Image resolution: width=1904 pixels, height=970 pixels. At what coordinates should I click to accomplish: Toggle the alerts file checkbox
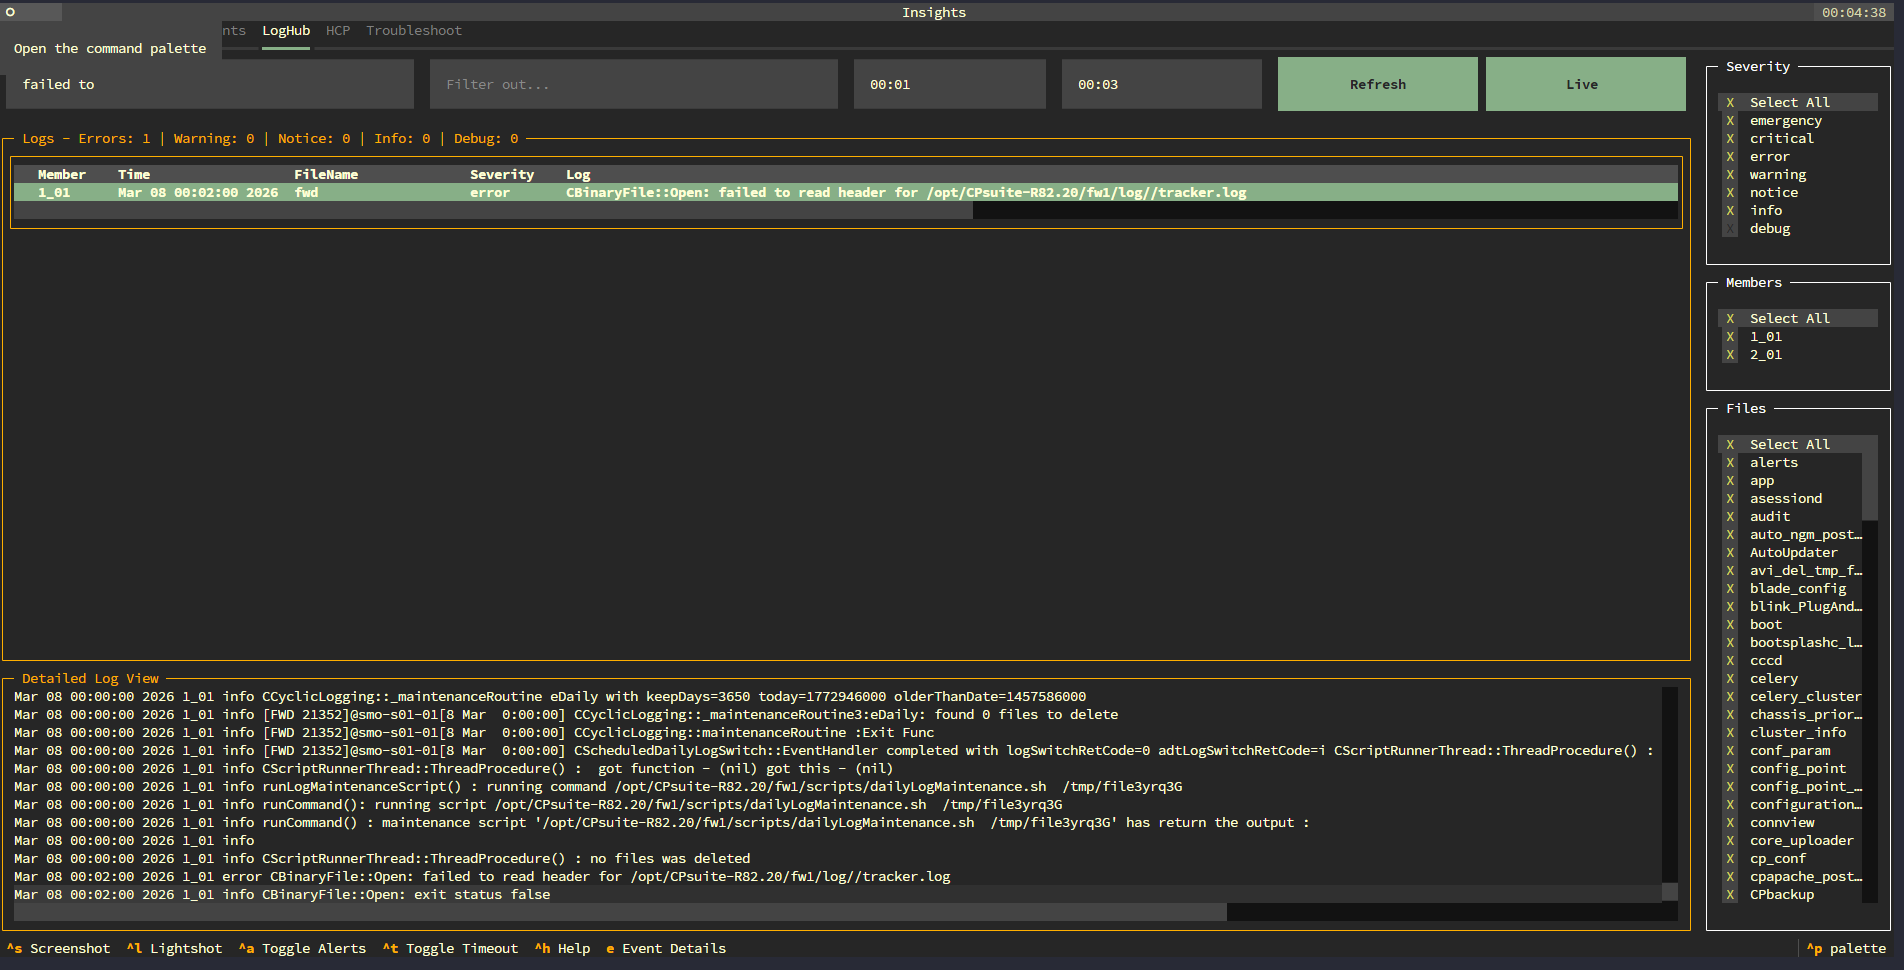click(1730, 463)
